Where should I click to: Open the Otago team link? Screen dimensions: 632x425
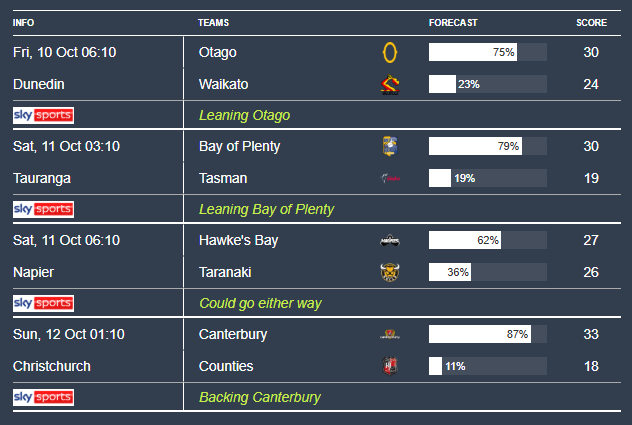pos(218,52)
